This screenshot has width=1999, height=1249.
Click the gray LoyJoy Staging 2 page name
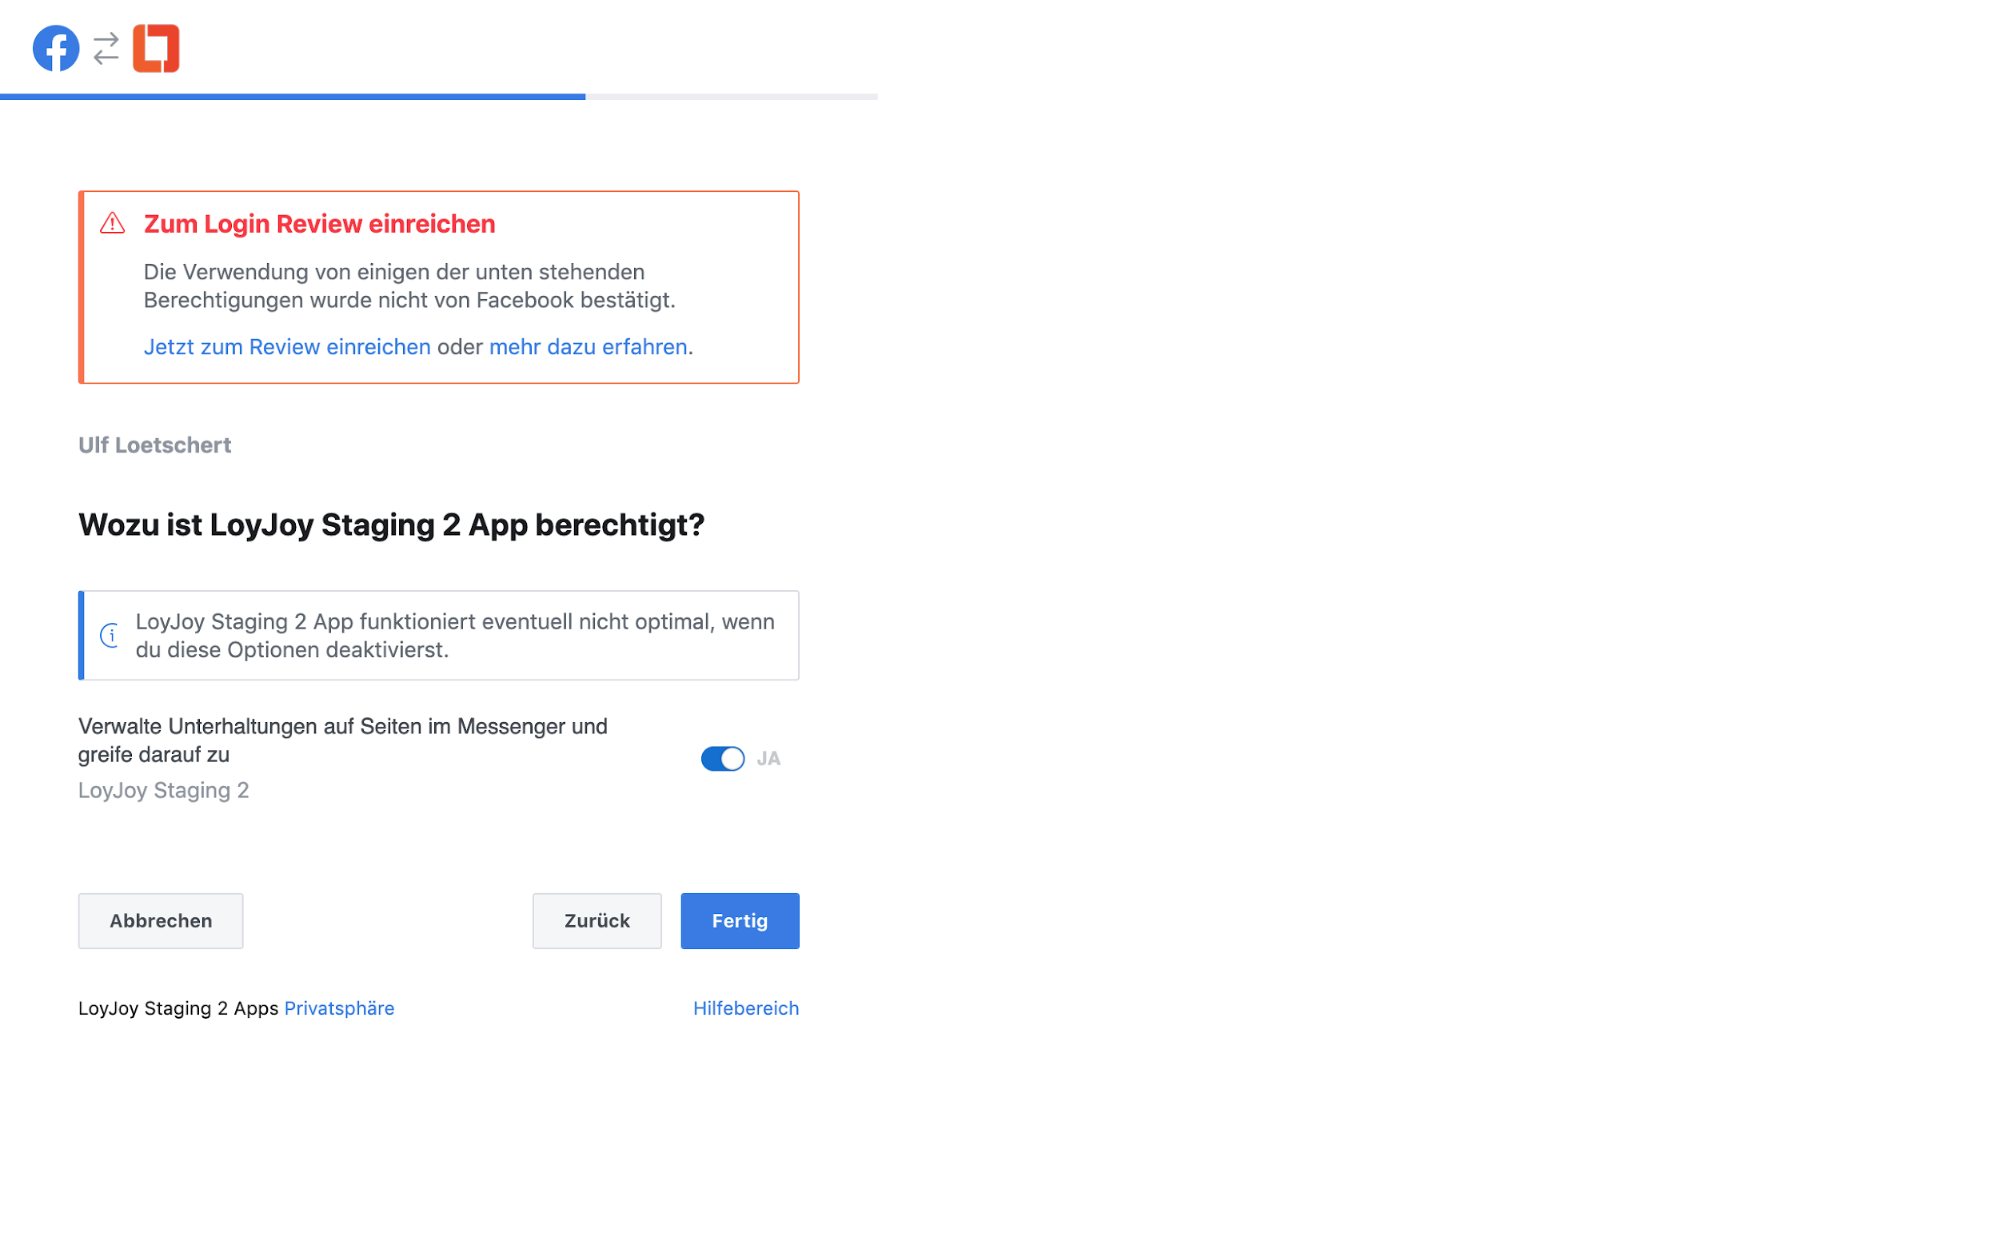coord(163,791)
